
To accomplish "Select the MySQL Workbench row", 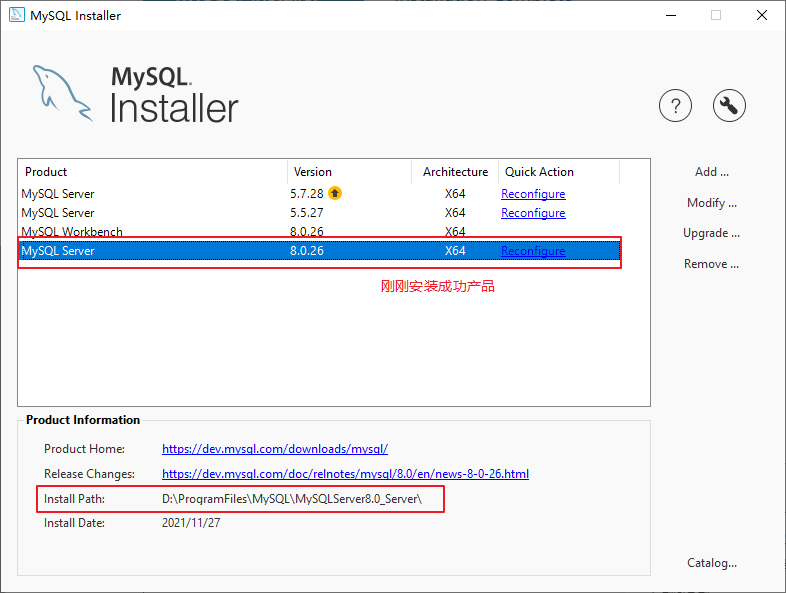I will (320, 231).
